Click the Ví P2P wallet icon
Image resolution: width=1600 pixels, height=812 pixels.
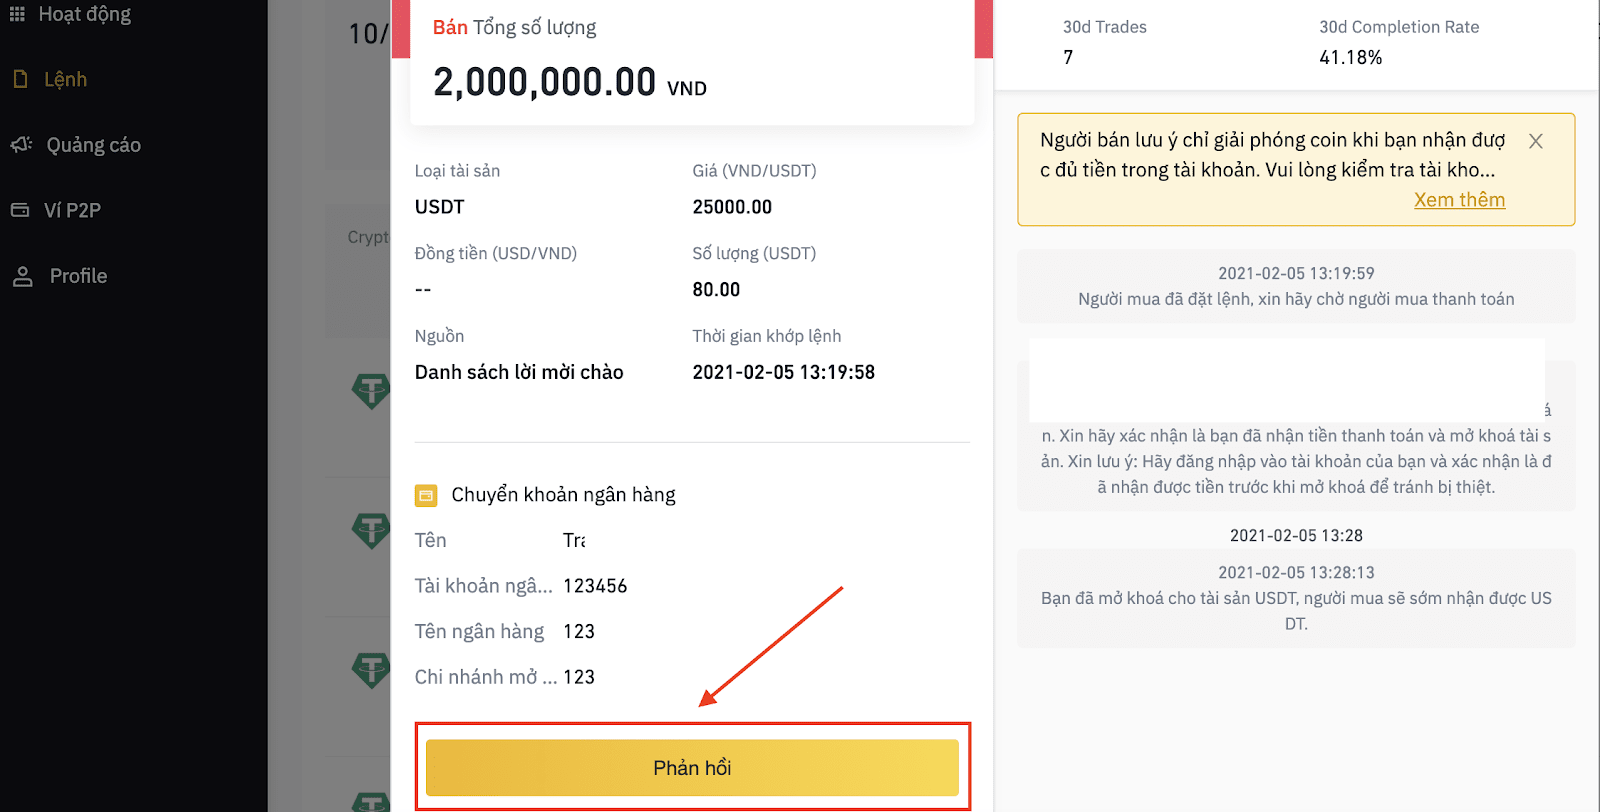[x=20, y=210]
